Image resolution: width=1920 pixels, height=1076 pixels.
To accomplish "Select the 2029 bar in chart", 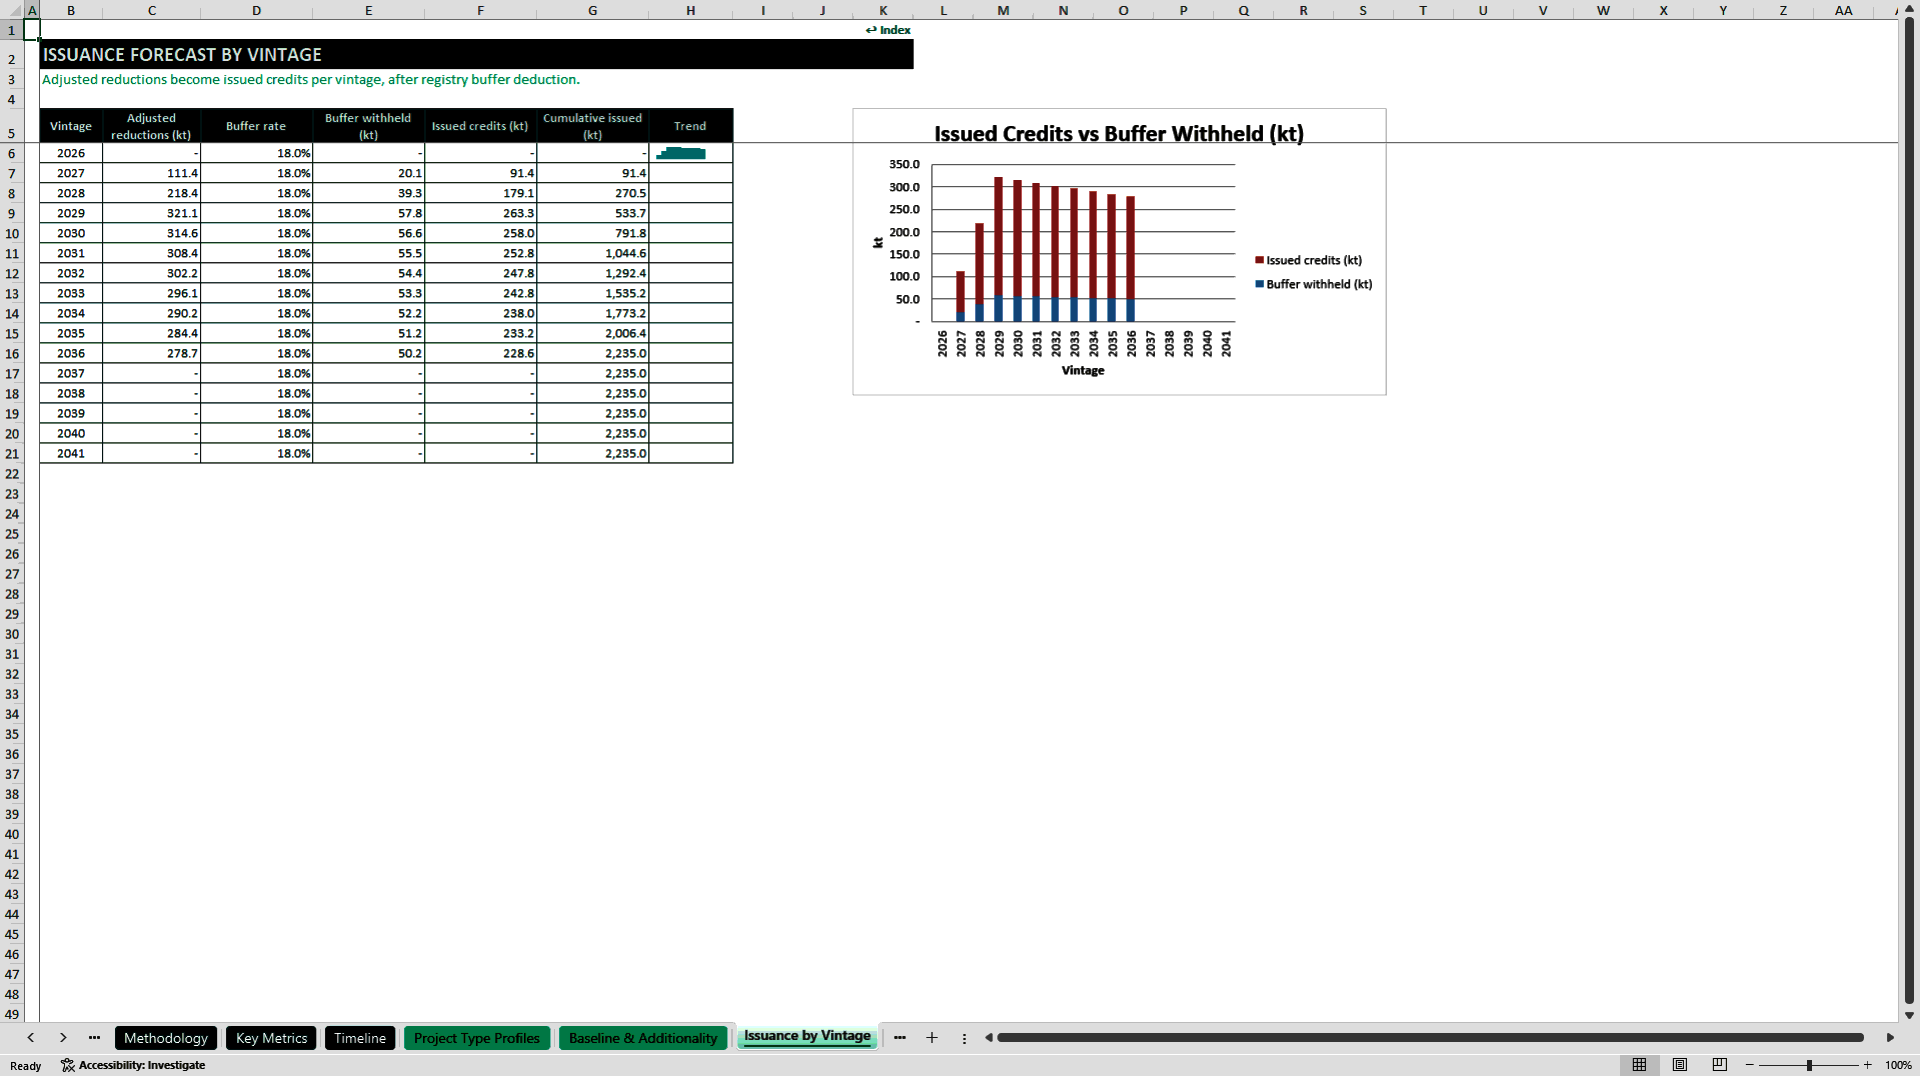I will click(x=998, y=249).
